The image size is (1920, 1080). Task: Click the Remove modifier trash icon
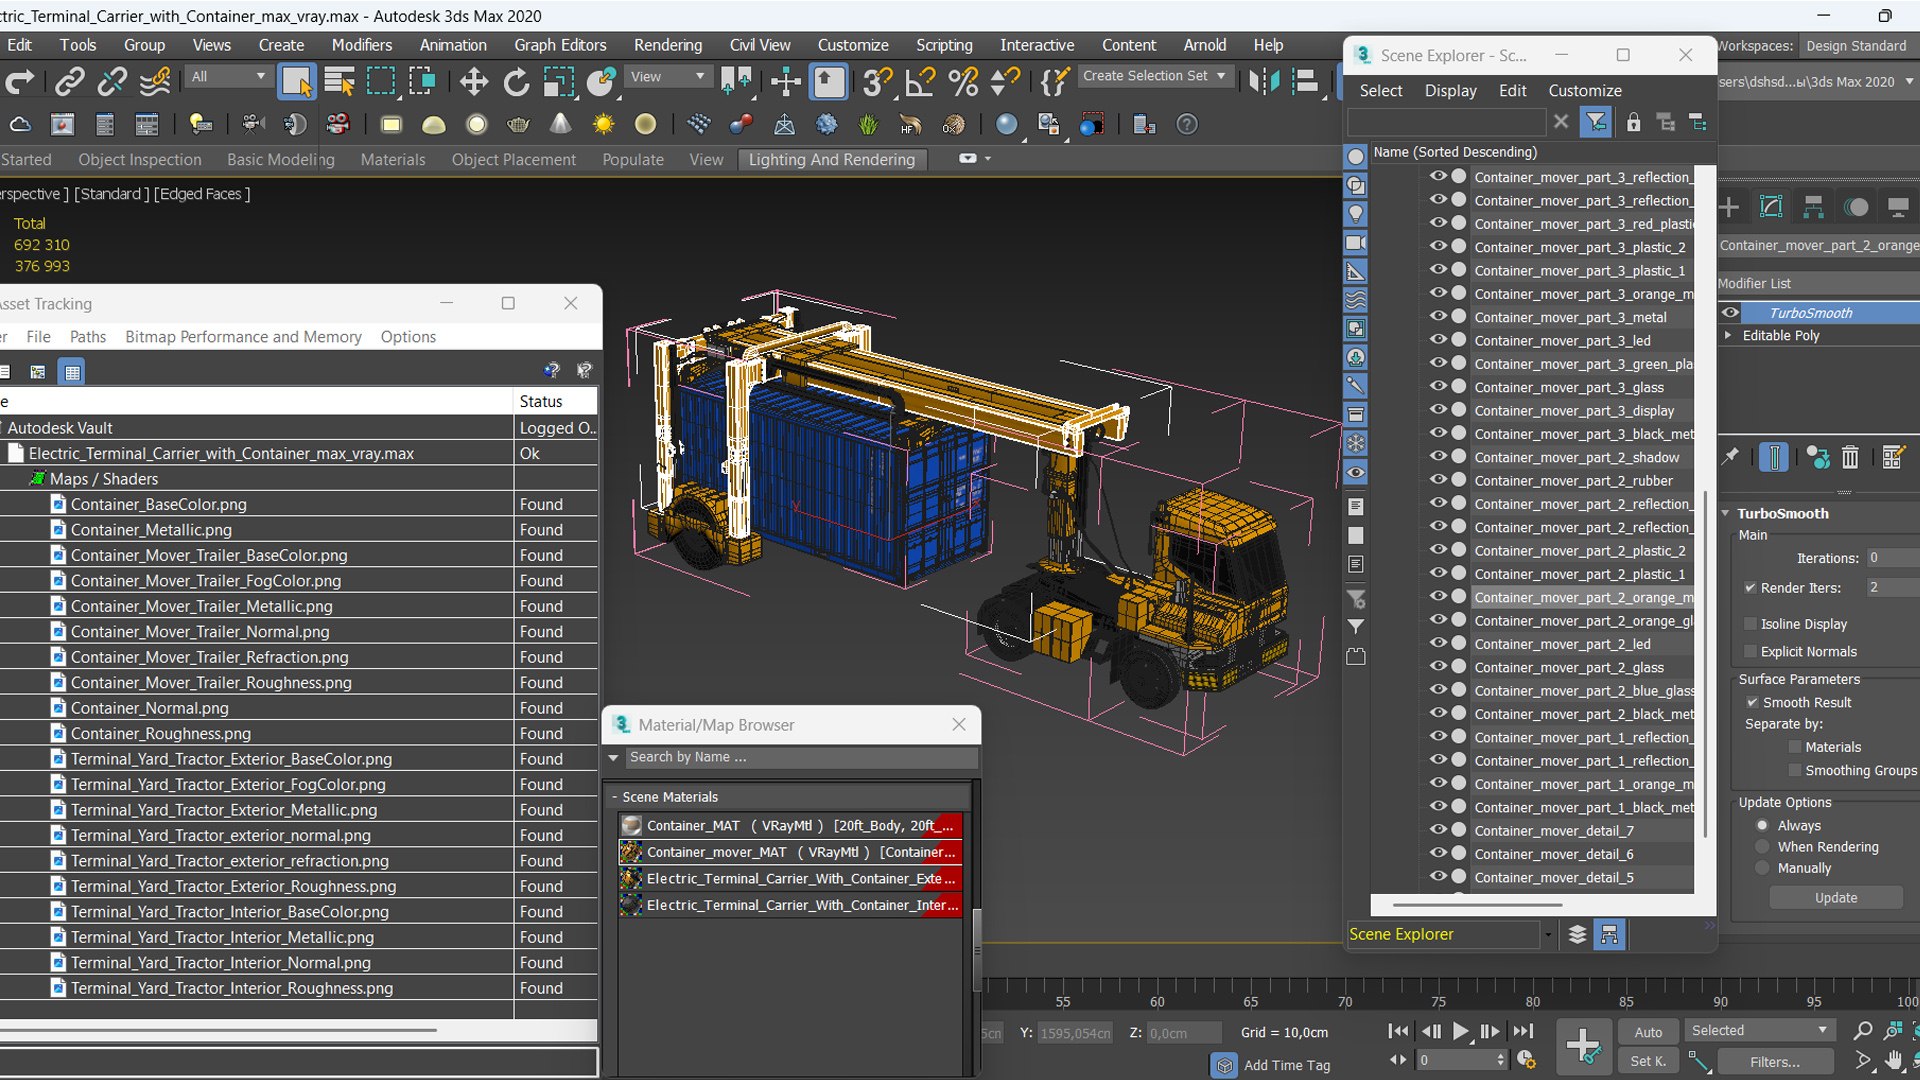[1850, 457]
